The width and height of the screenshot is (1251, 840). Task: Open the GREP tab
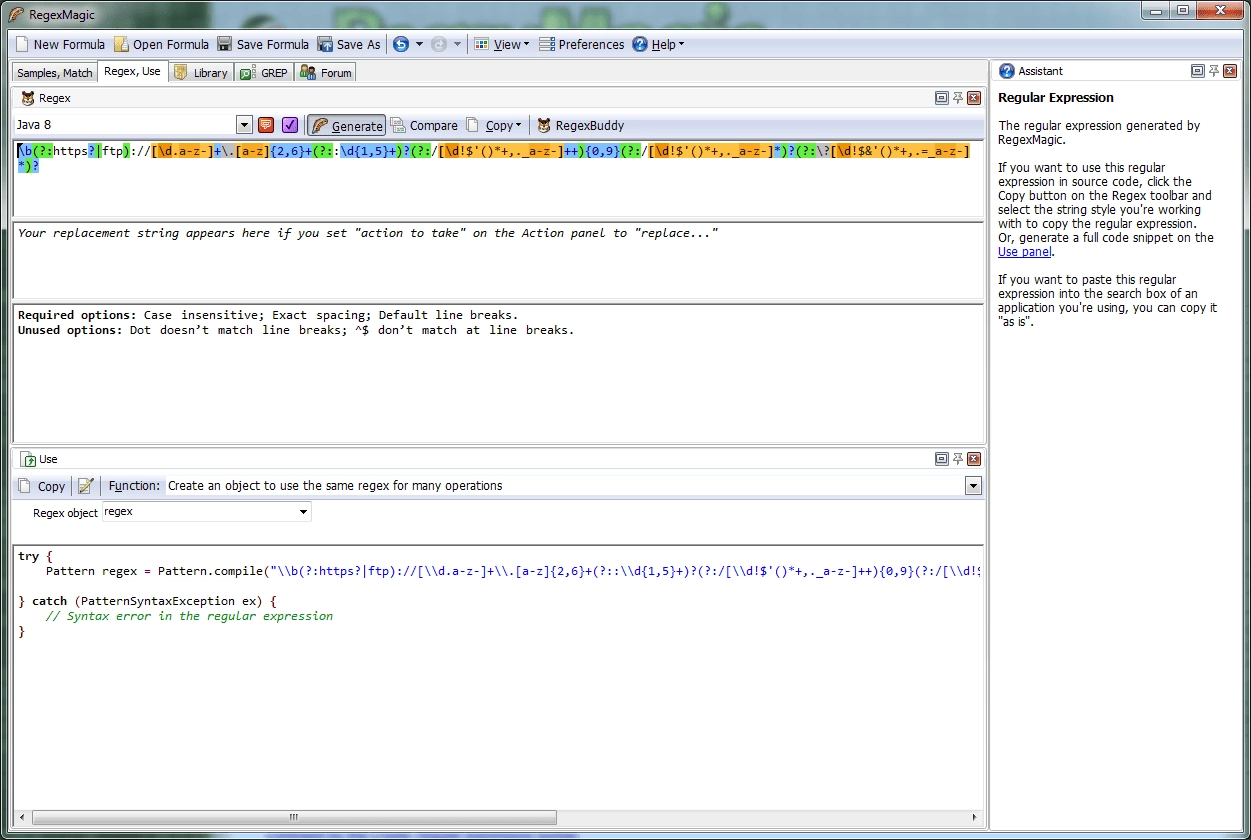264,73
